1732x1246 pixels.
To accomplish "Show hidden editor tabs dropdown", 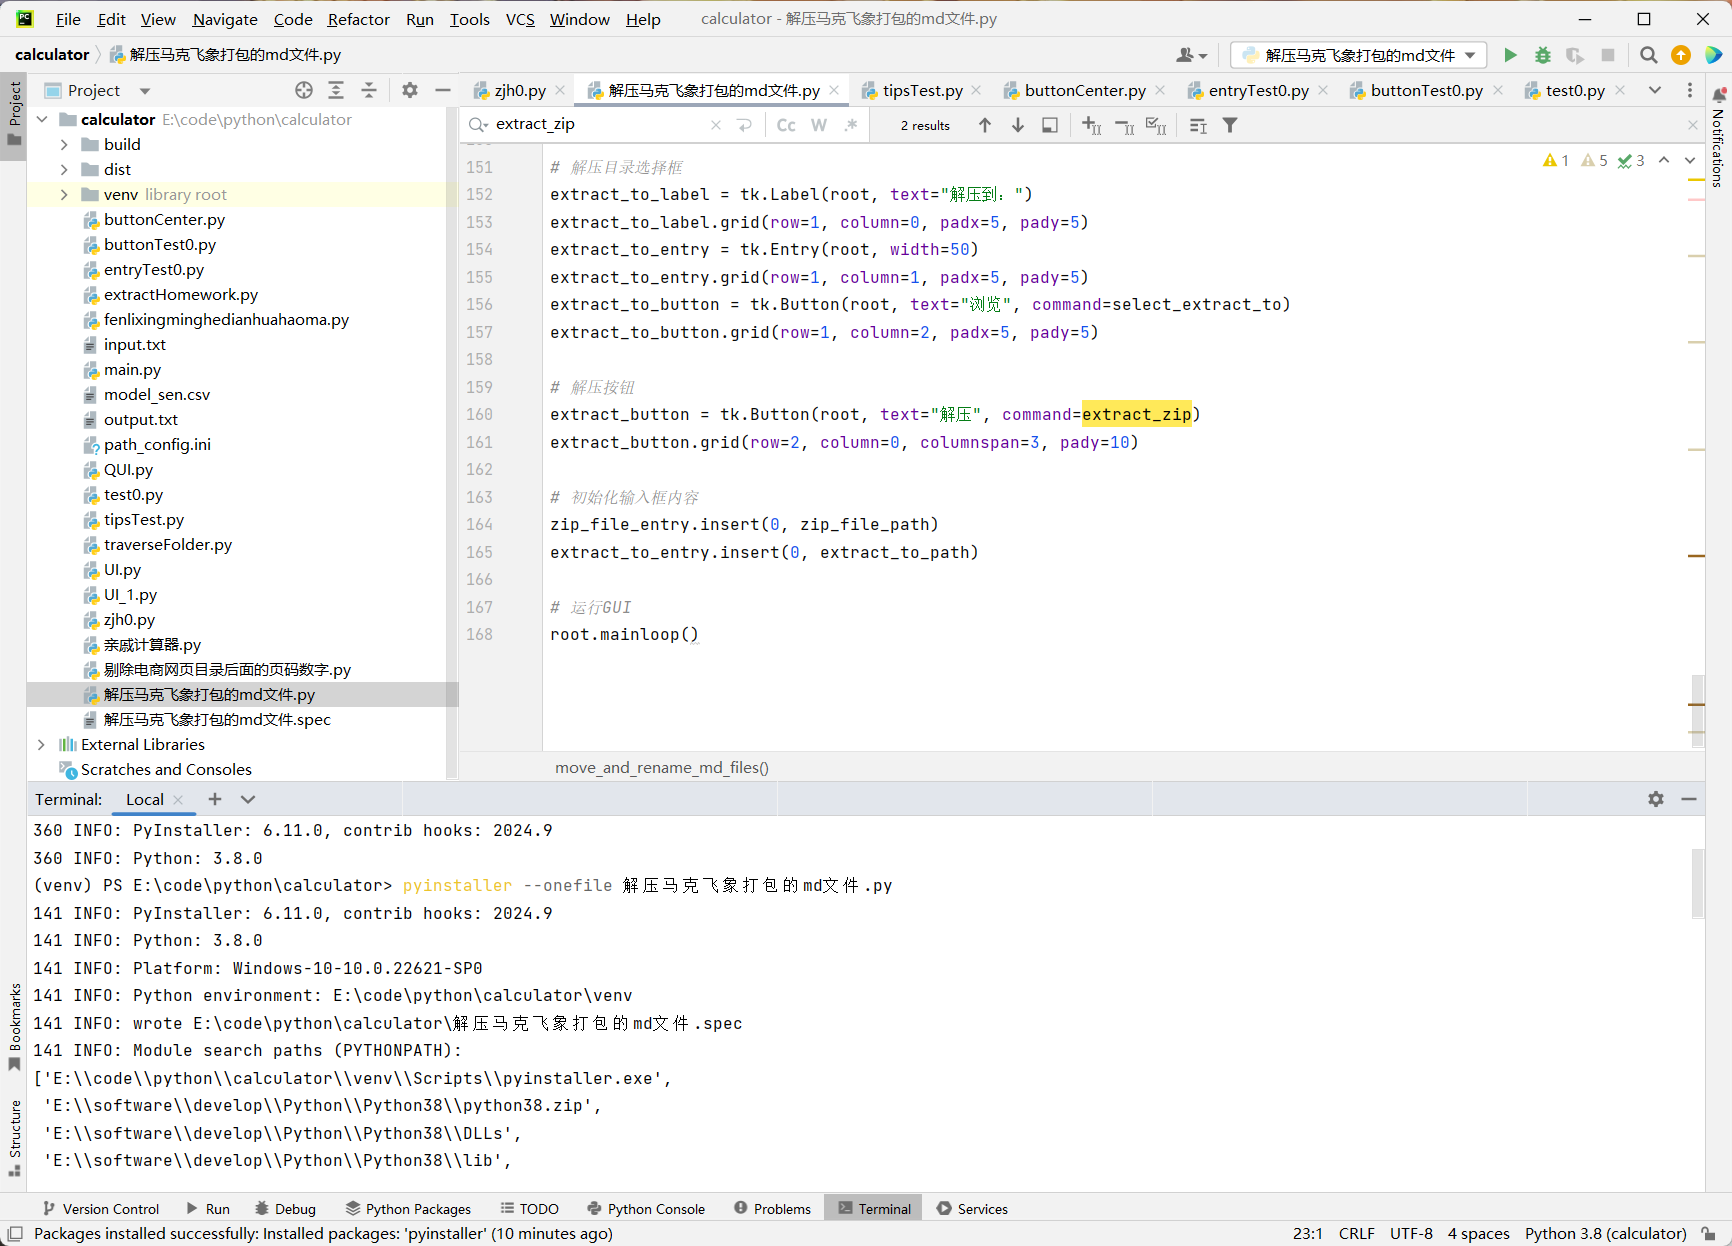I will (x=1655, y=90).
